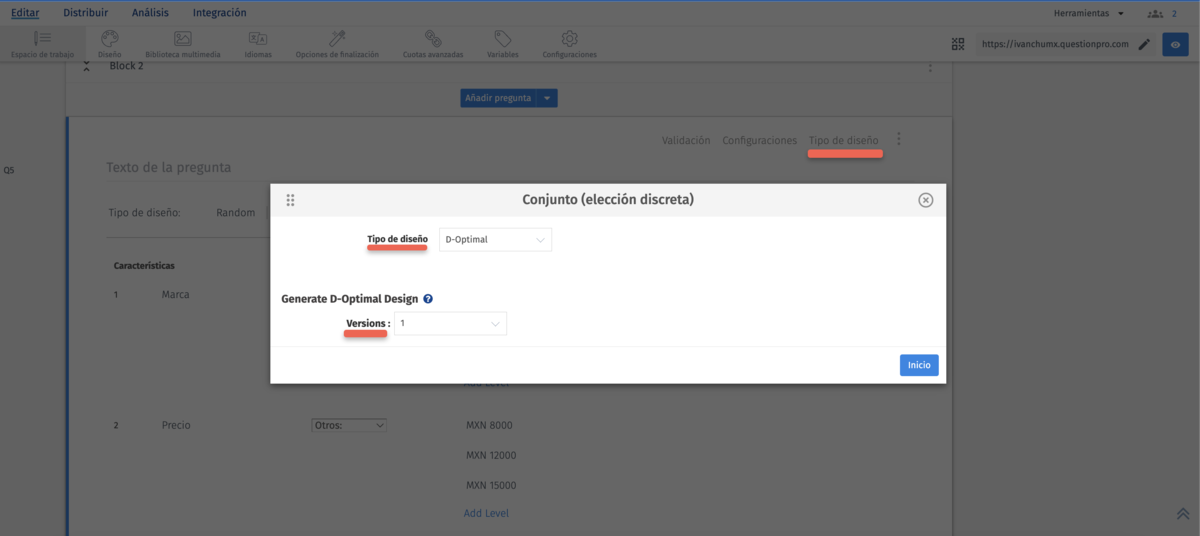
Task: Click the Block 2 title
Action: (x=126, y=66)
